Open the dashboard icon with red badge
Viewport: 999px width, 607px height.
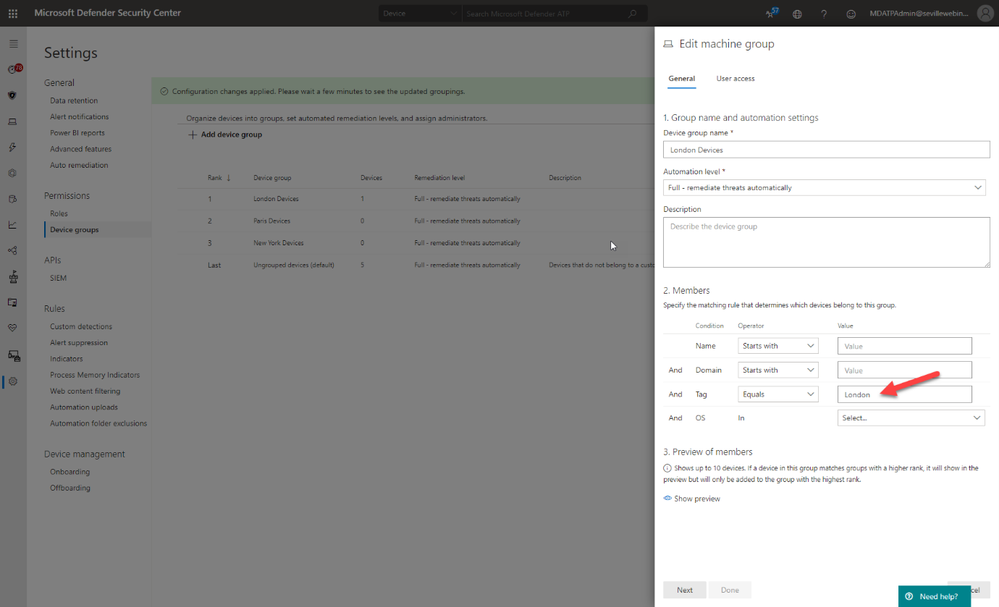tap(13, 69)
